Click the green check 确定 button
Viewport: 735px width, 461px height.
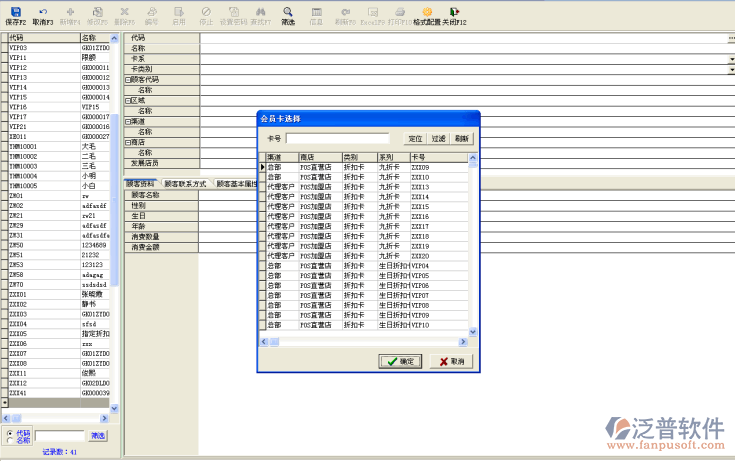coord(404,361)
